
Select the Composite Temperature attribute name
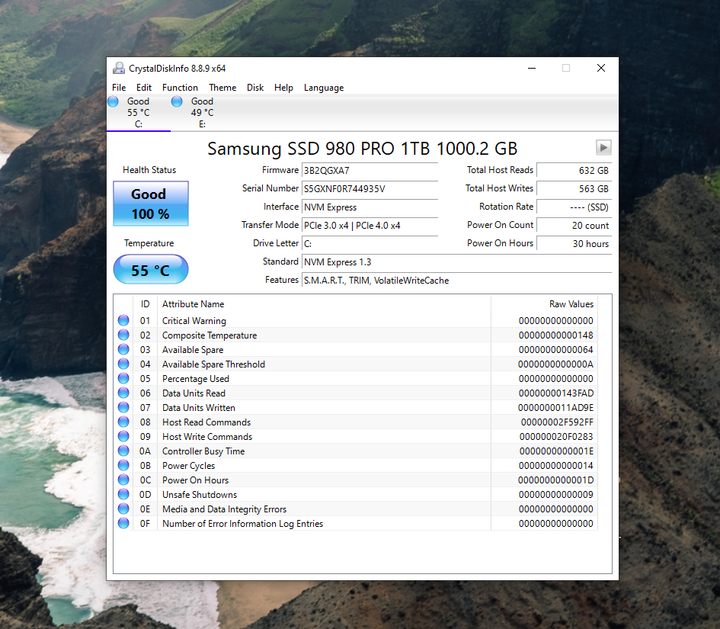tap(209, 335)
